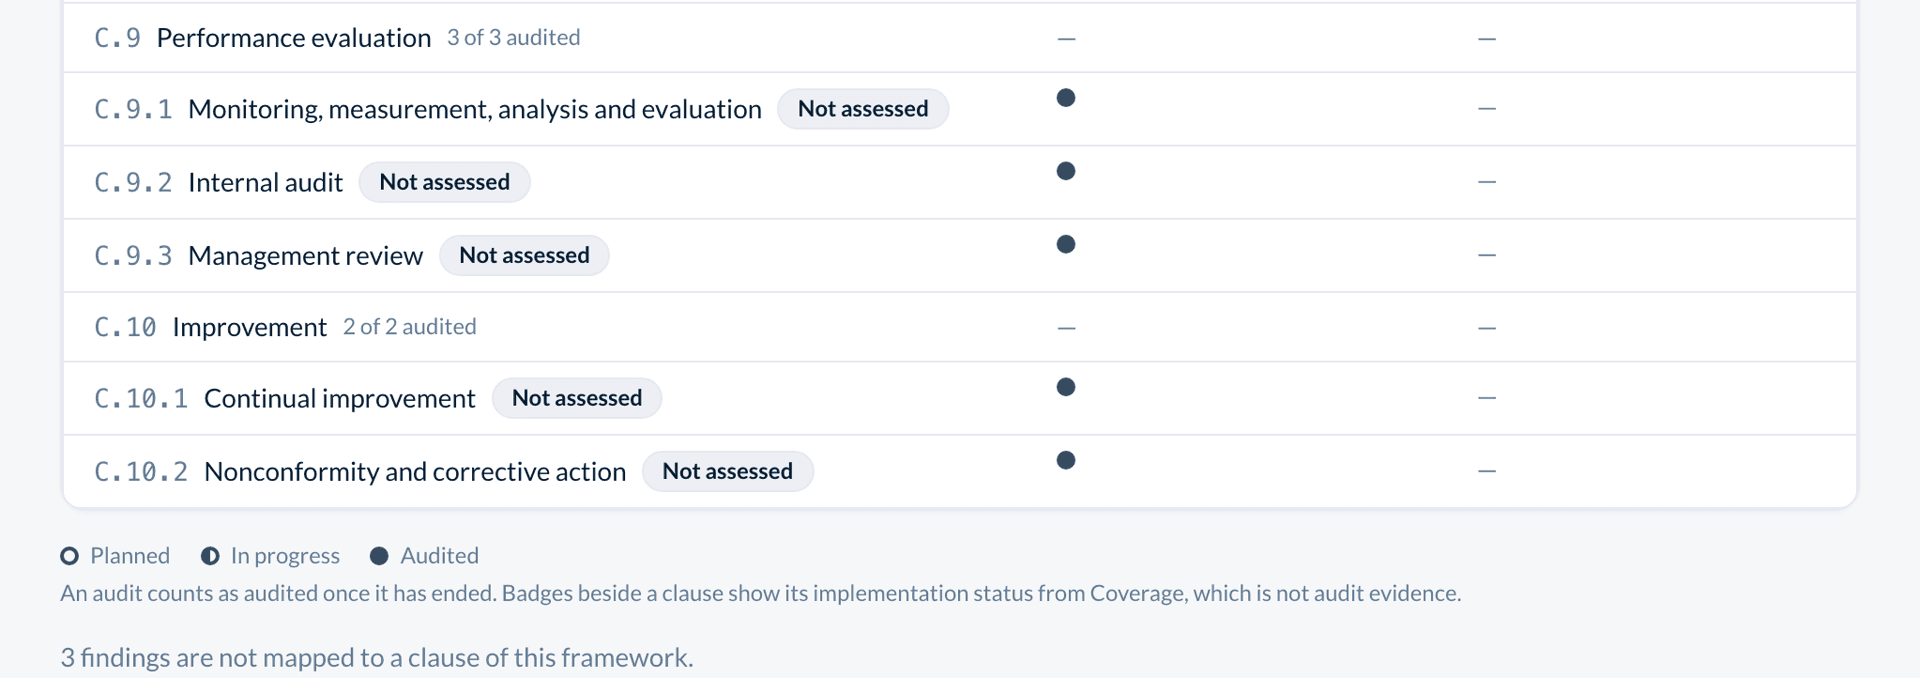This screenshot has height=678, width=1920.
Task: Click Not assessed badge beside Nonconformity and corrective action
Action: [x=728, y=471]
